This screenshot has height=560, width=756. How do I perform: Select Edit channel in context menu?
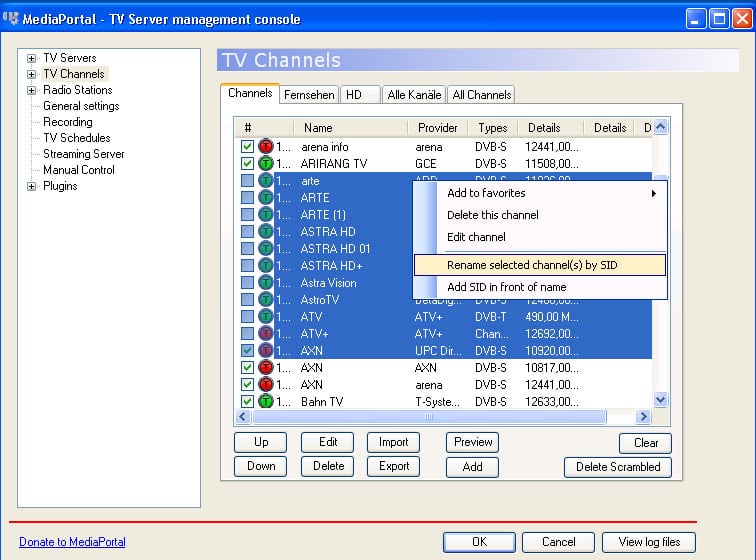tap(476, 237)
